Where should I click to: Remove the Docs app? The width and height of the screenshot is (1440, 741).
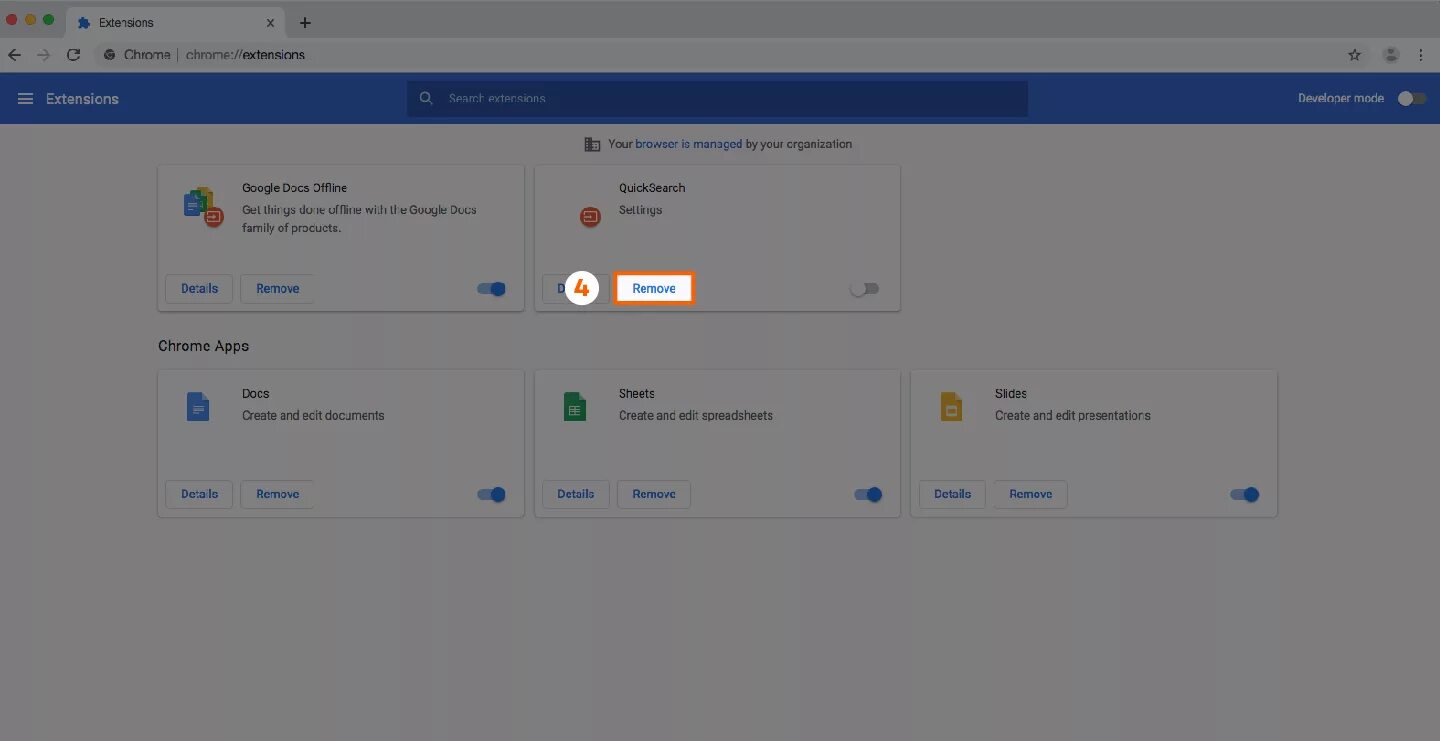tap(277, 494)
